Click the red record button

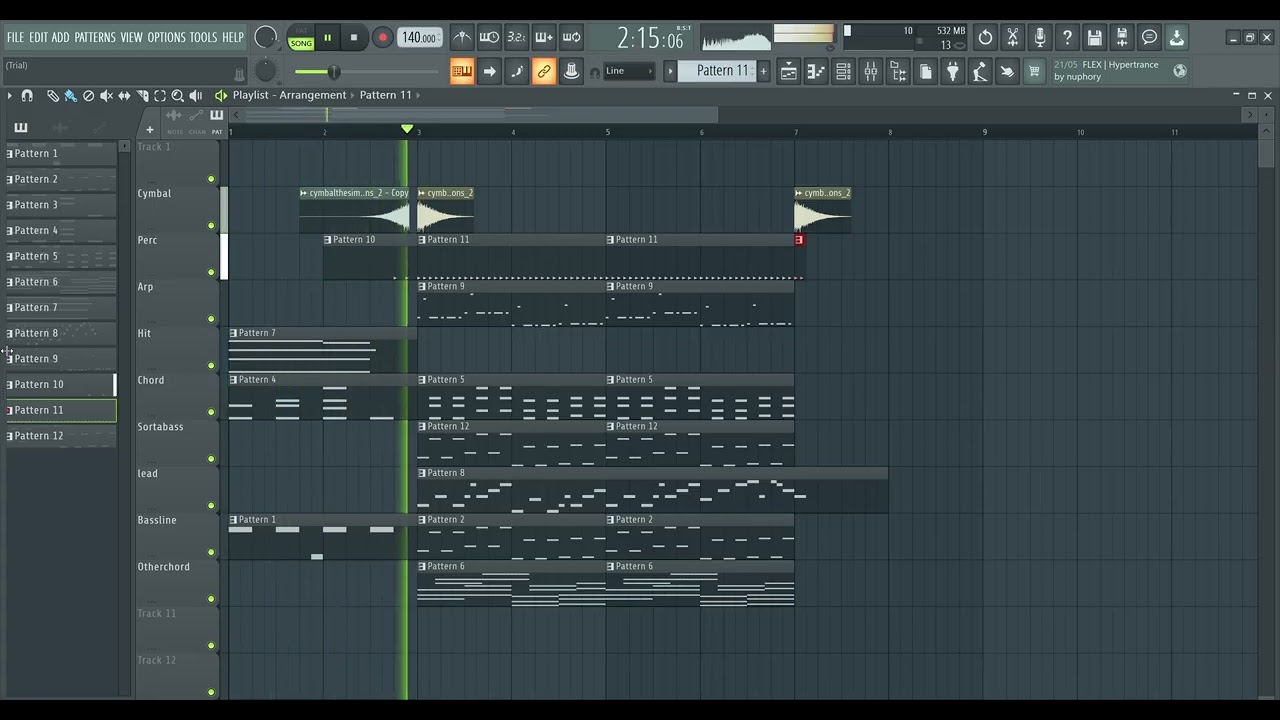(x=382, y=38)
